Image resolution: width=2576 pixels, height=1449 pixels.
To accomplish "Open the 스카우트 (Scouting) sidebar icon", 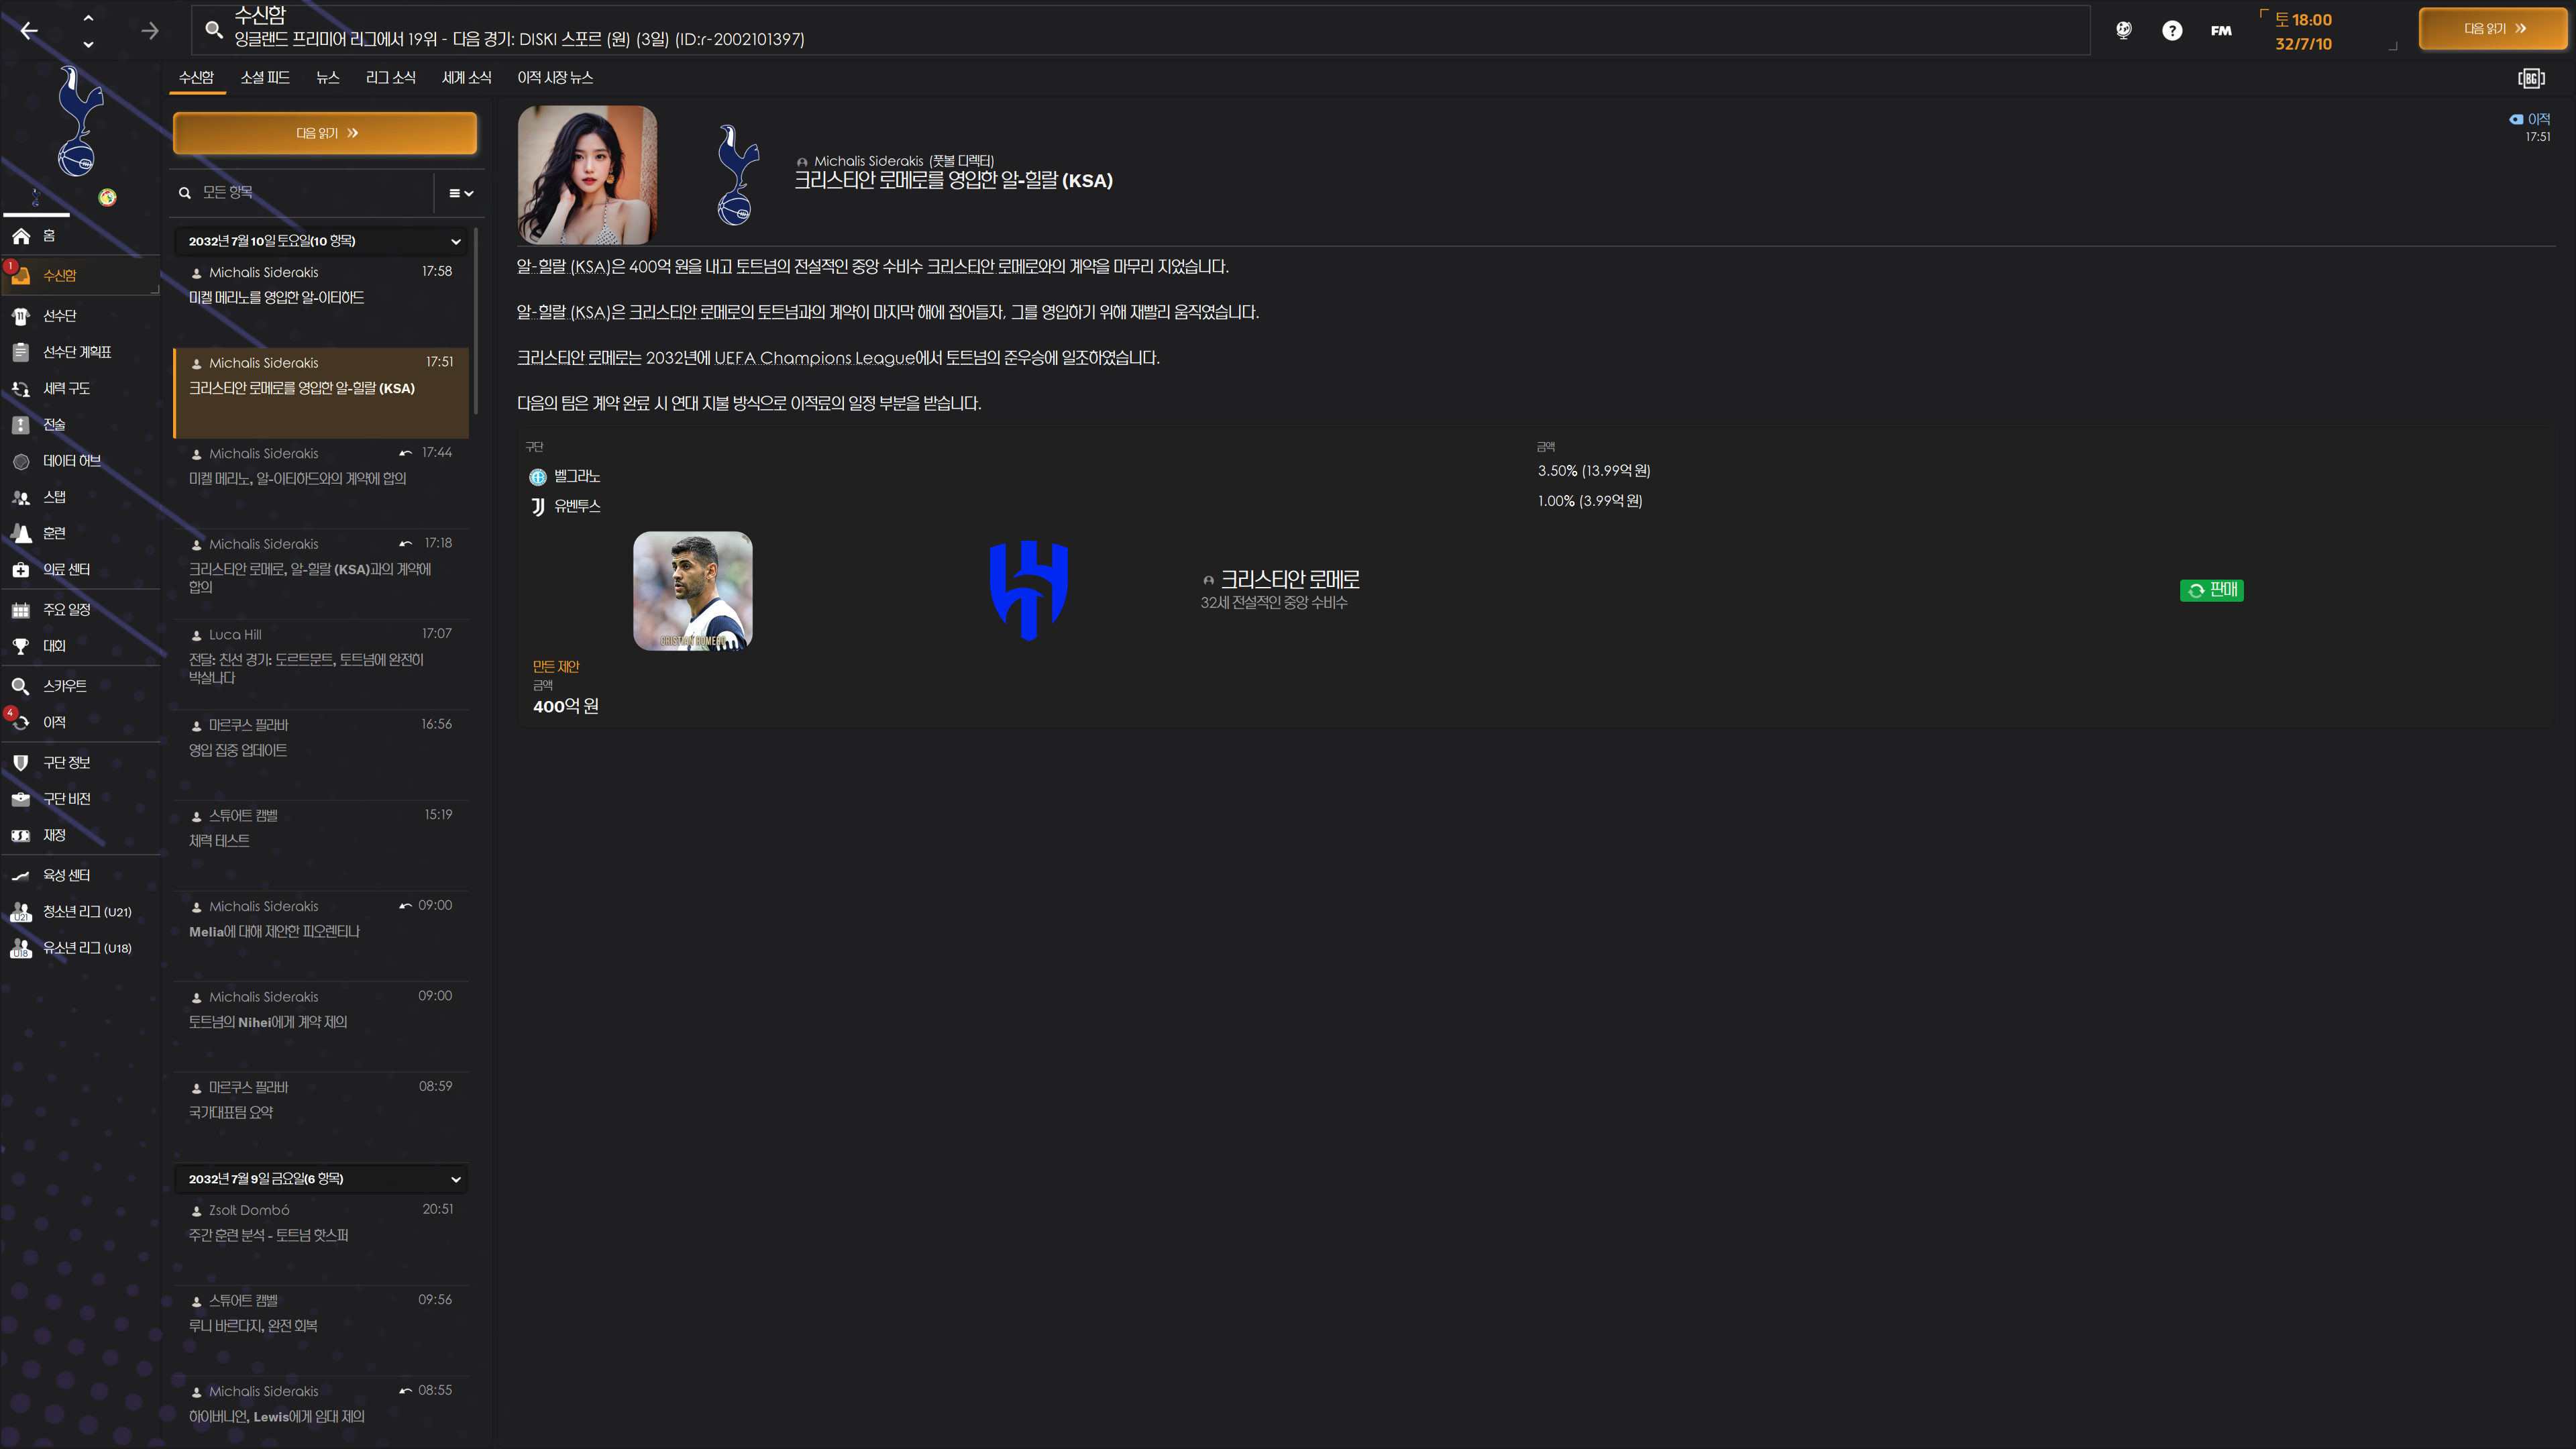I will click(x=21, y=686).
